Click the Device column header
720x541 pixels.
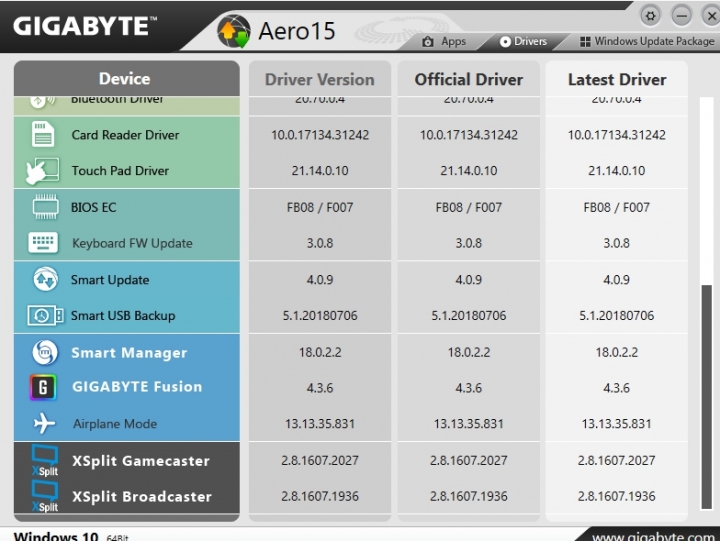click(x=127, y=79)
